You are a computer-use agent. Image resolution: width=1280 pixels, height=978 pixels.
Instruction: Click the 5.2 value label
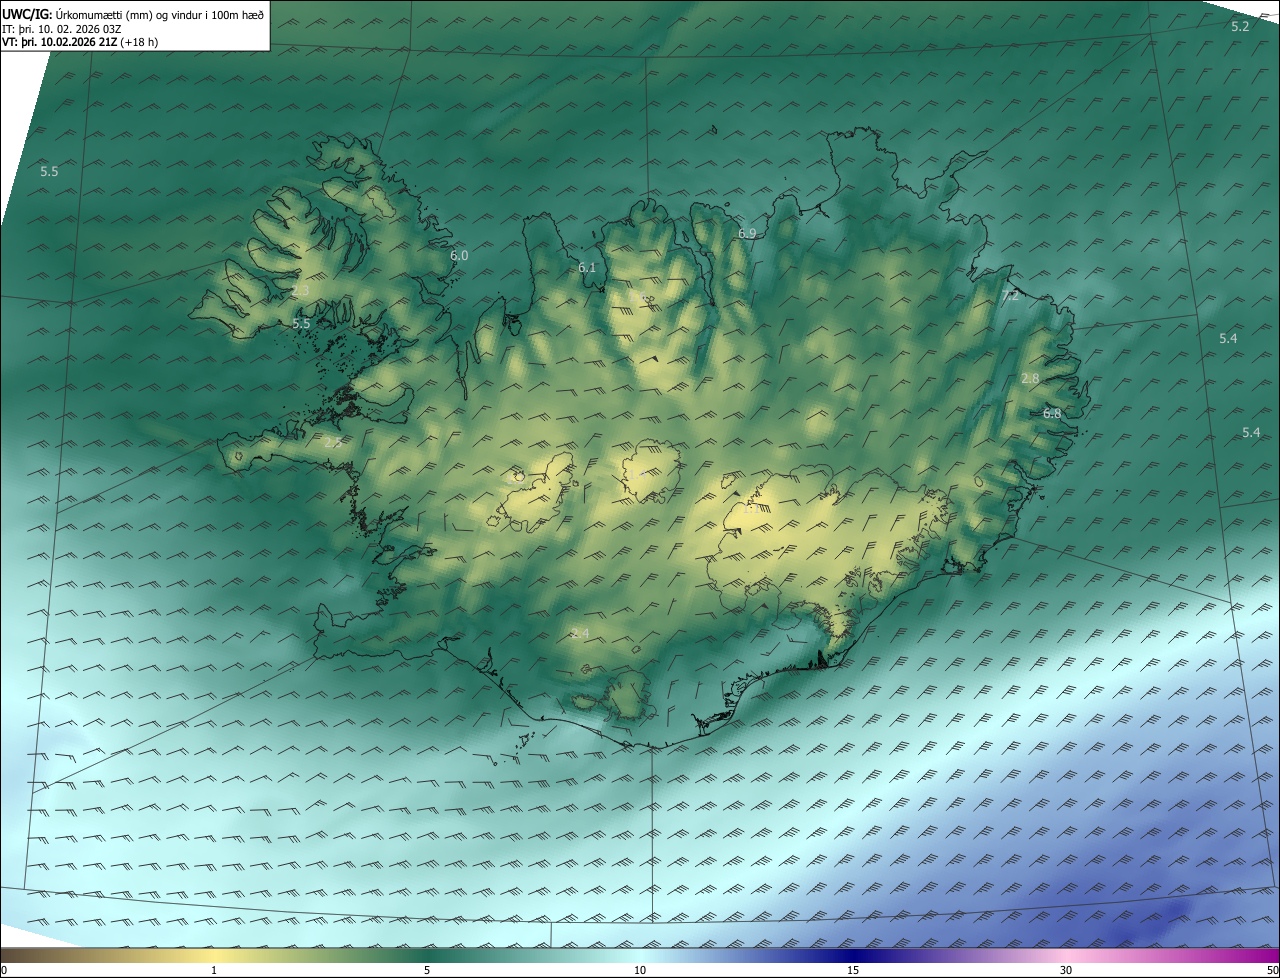pyautogui.click(x=1240, y=26)
